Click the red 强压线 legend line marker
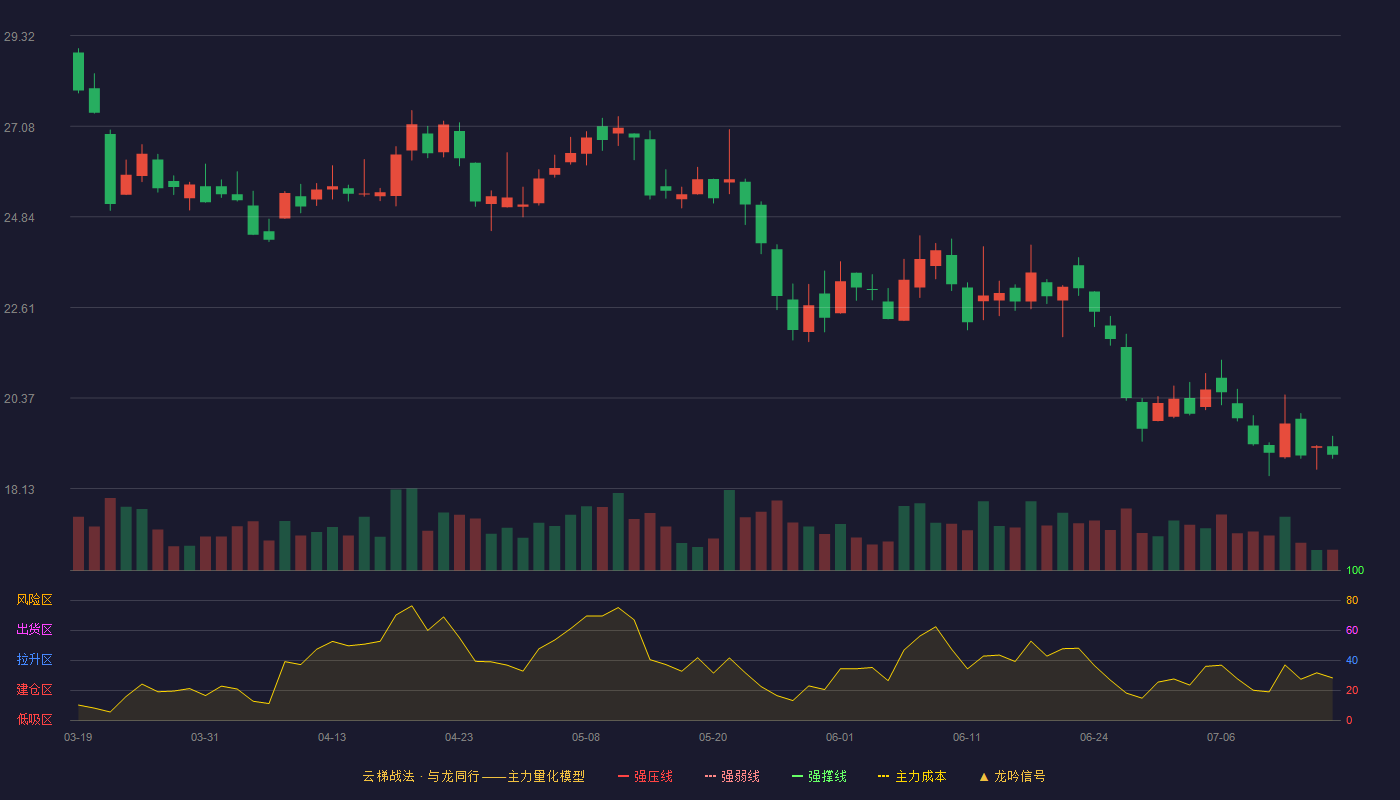 (x=623, y=776)
